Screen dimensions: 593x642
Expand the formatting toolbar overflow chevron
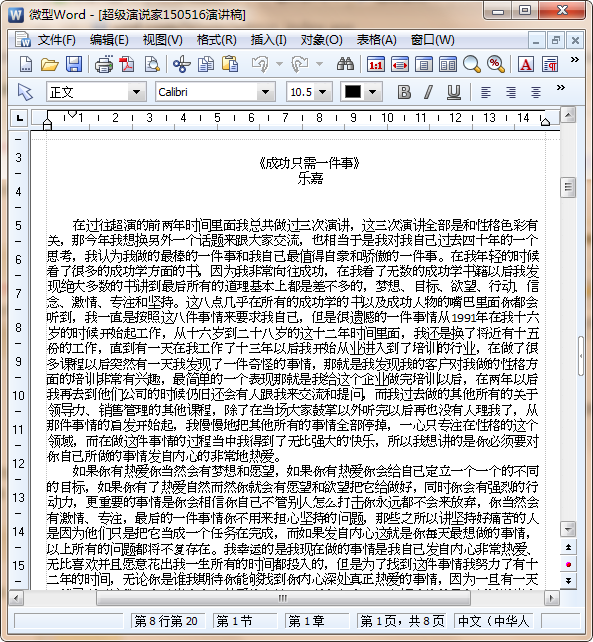(x=561, y=87)
